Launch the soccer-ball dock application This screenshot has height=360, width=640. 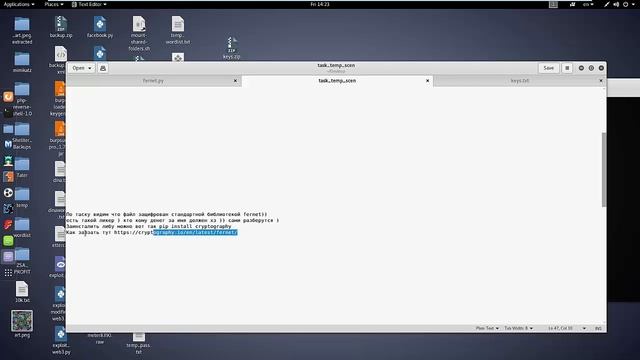(8, 193)
